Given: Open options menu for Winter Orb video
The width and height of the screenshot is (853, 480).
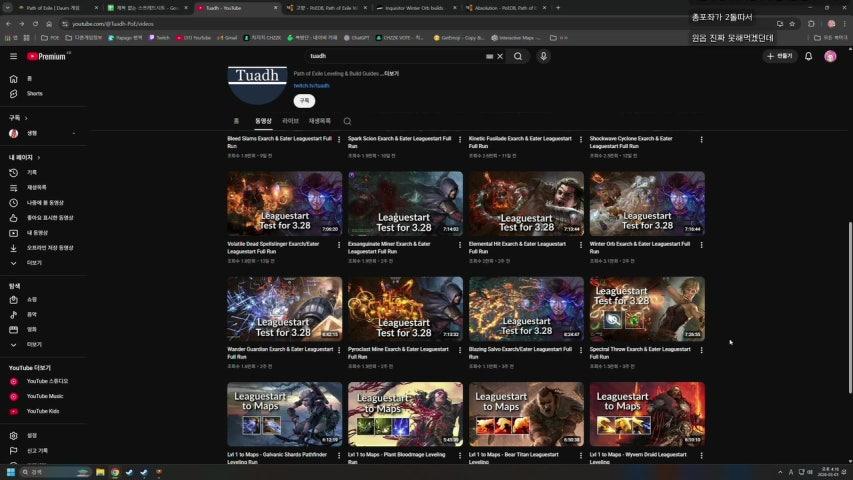Looking at the screenshot, I should coord(701,245).
